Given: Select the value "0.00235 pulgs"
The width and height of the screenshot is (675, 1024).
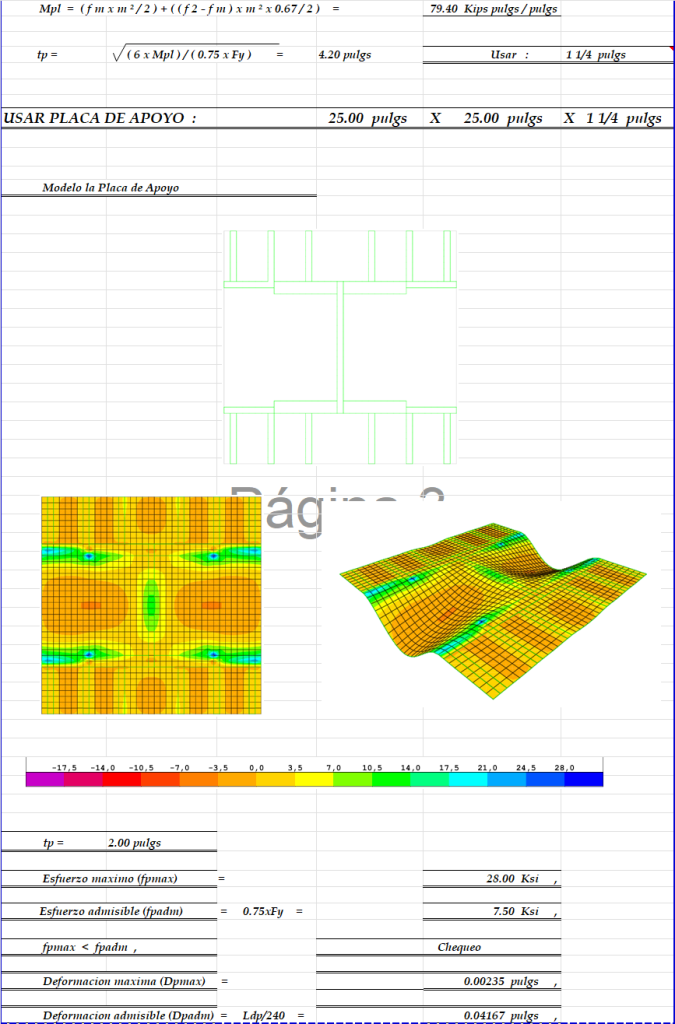Looking at the screenshot, I should [x=501, y=981].
